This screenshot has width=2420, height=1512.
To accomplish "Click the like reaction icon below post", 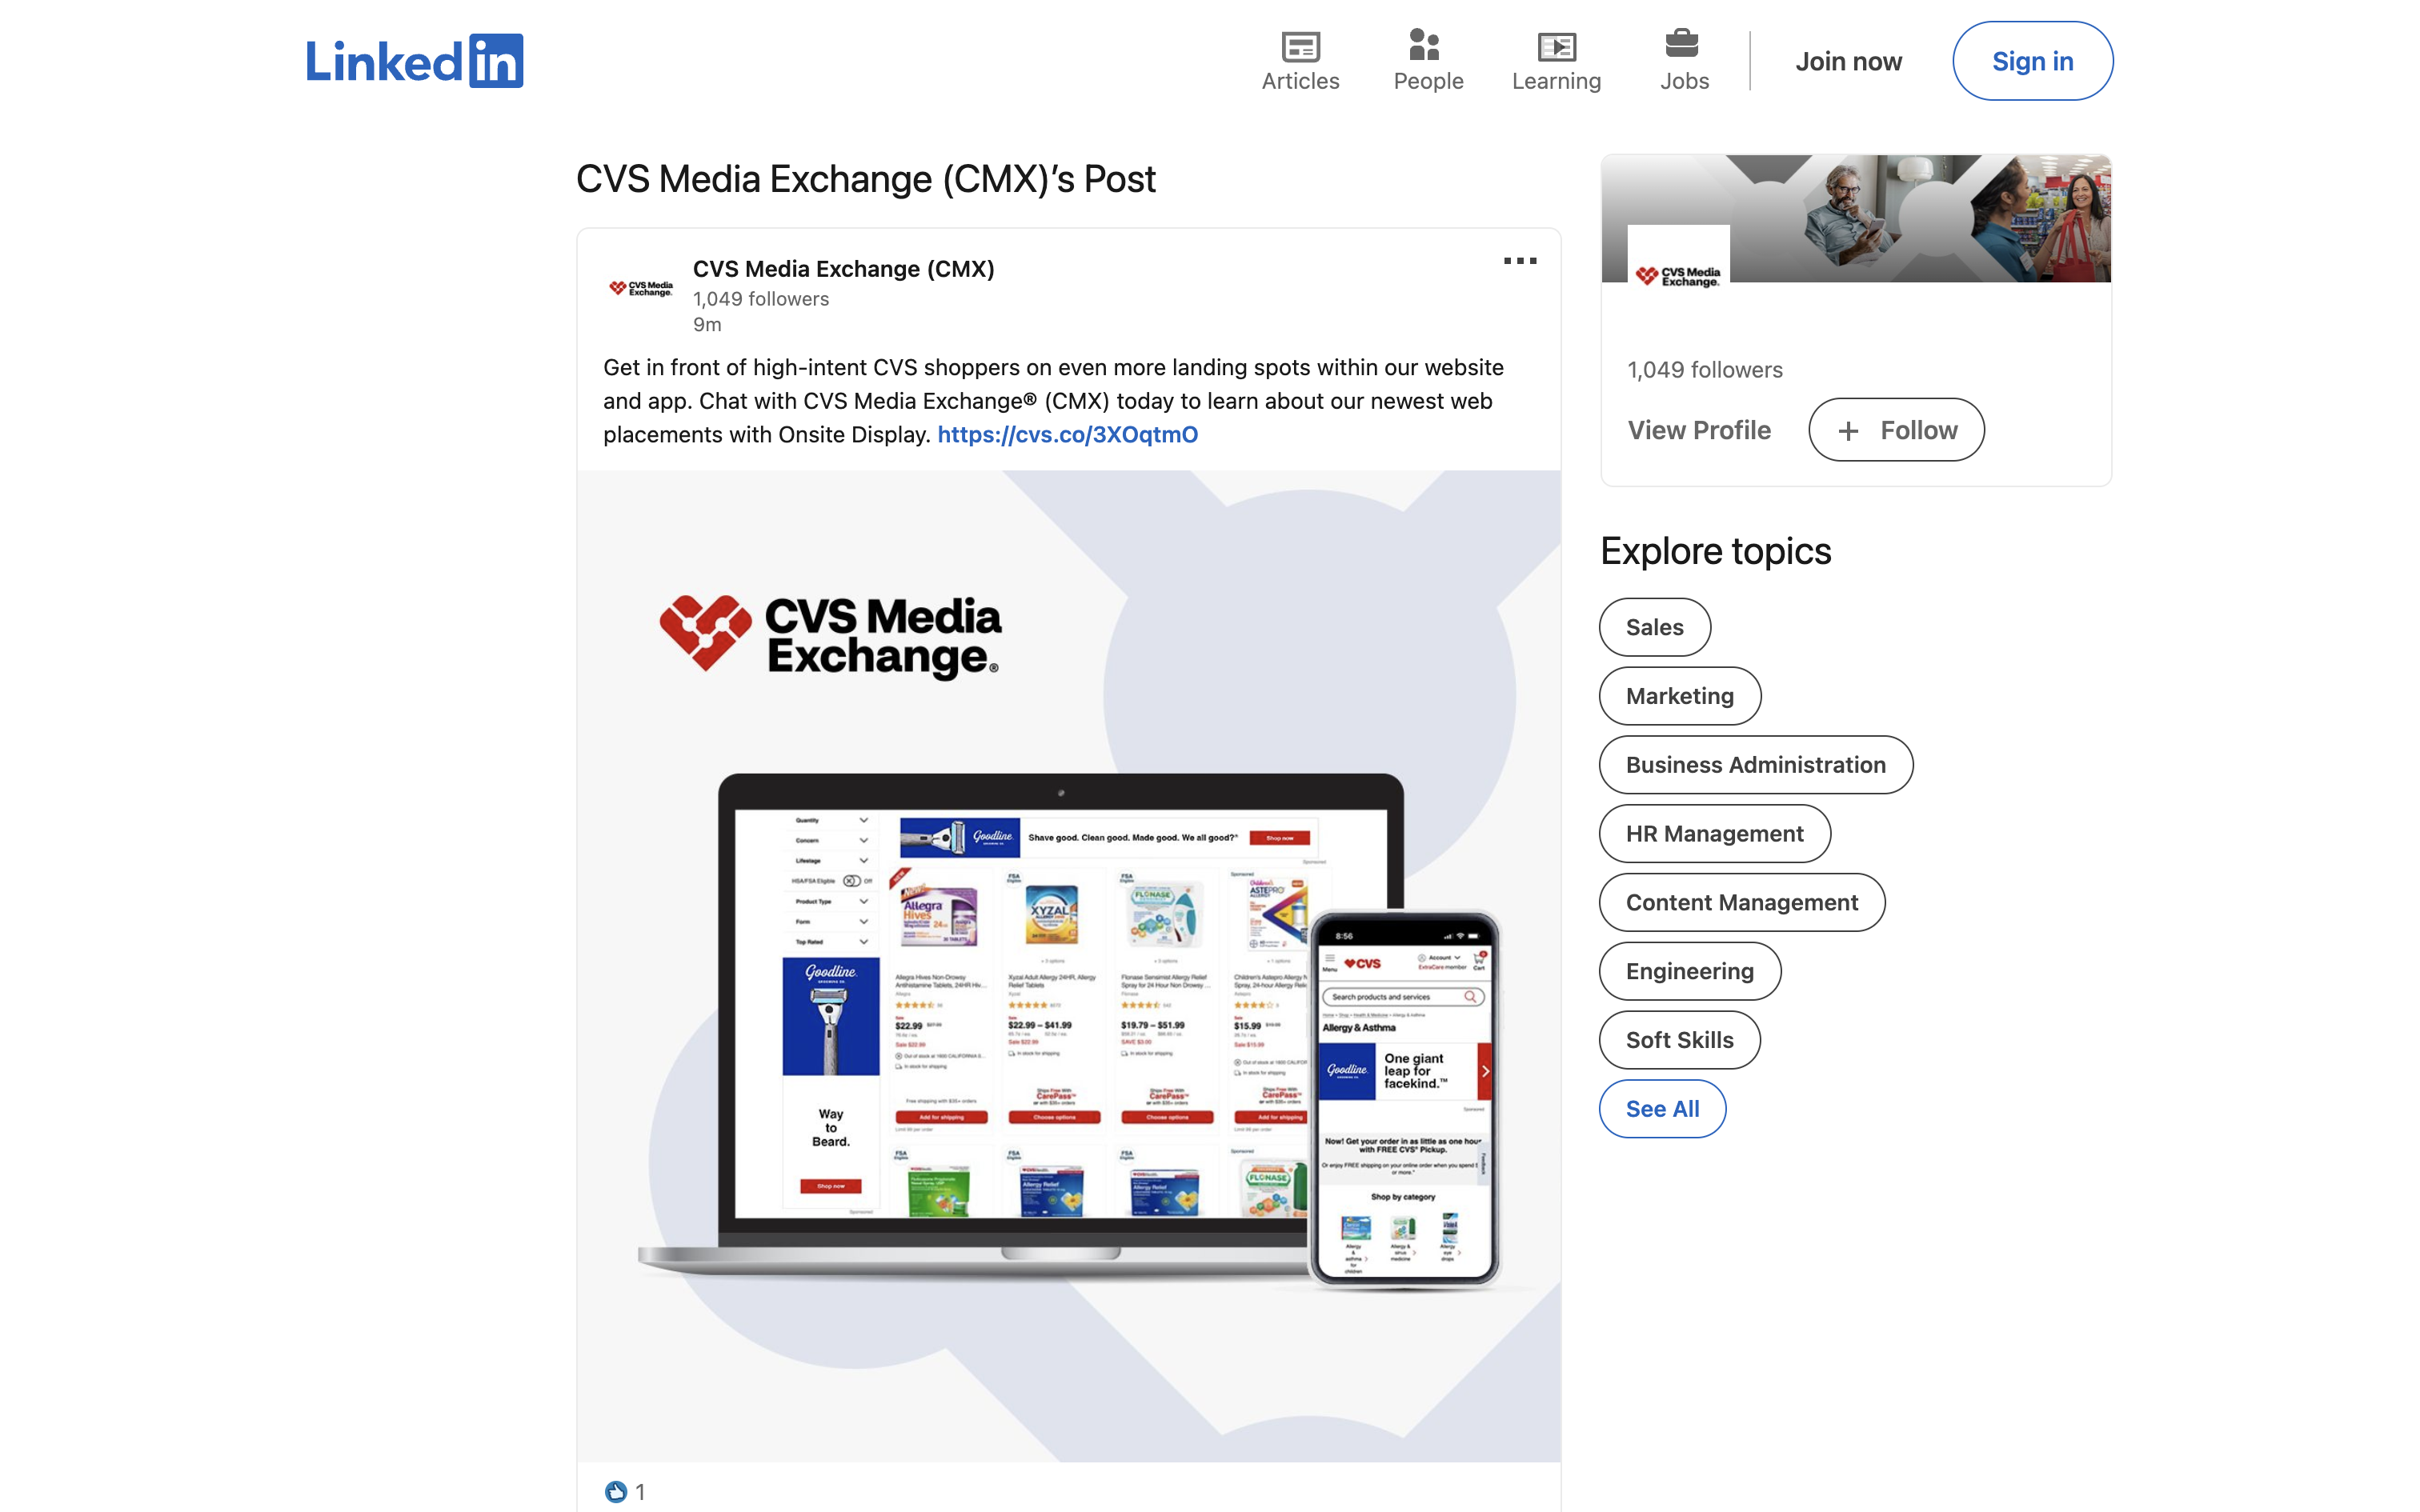I will [616, 1492].
